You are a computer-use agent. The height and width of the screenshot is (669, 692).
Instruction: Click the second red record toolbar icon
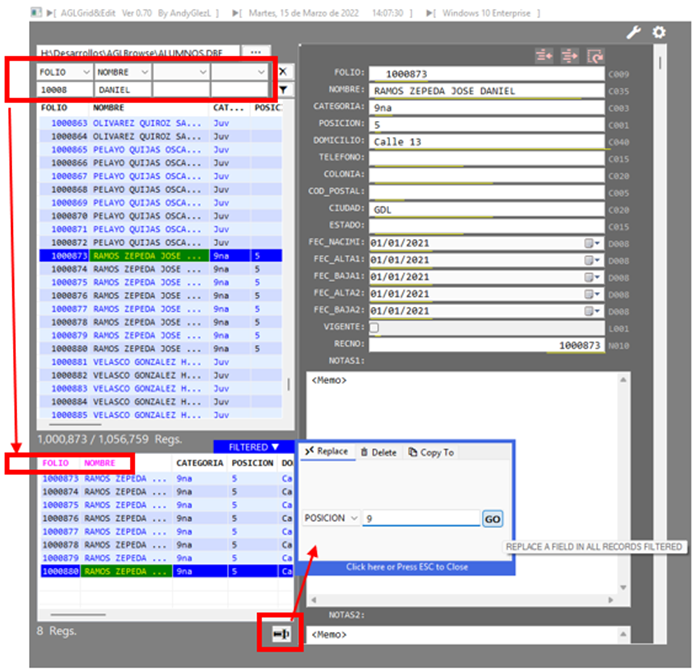(x=570, y=56)
